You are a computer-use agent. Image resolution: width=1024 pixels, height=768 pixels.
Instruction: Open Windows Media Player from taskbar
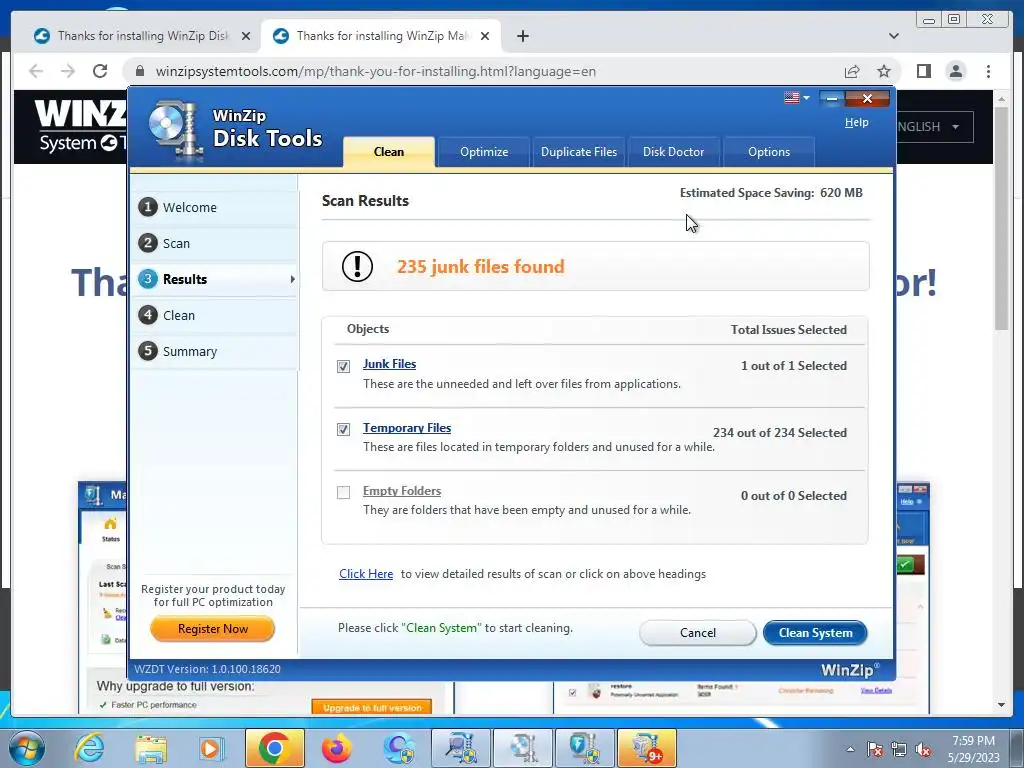coord(212,748)
